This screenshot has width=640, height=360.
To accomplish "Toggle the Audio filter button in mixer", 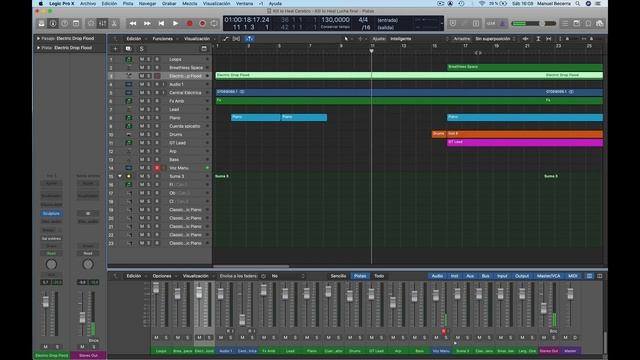I will pyautogui.click(x=437, y=276).
